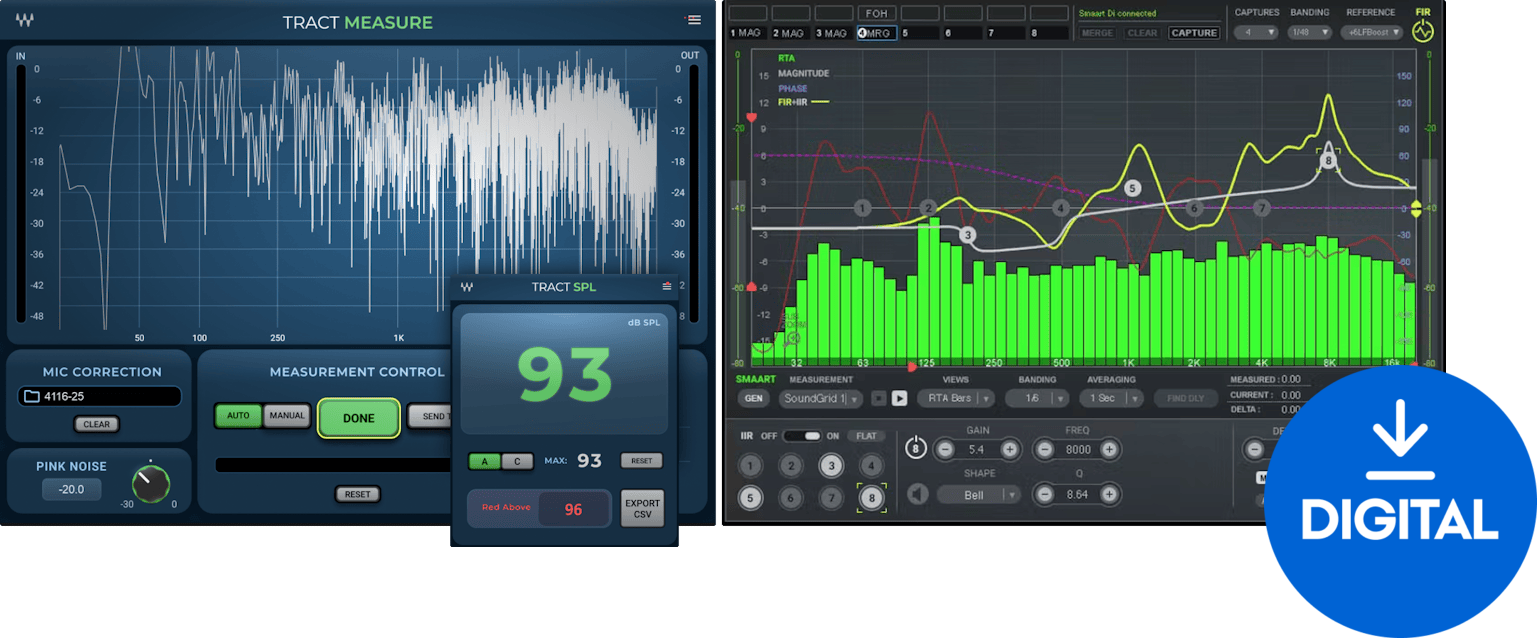Select the 1 MAG capture slot

[x=747, y=33]
